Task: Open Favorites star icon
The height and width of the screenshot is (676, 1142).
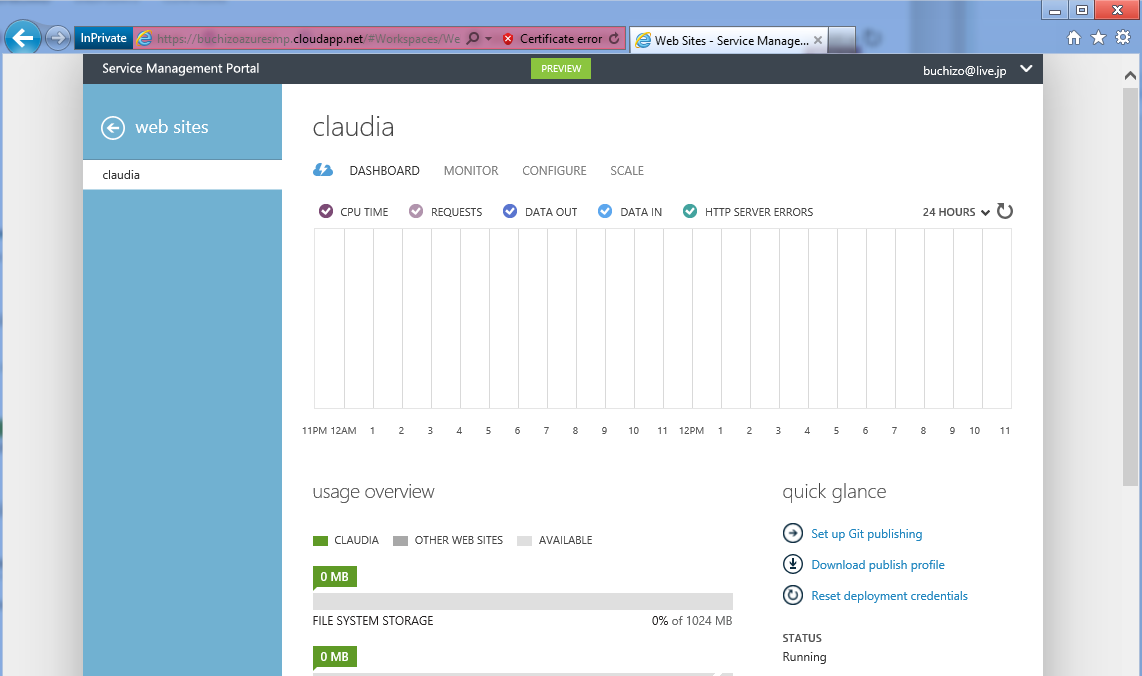Action: pos(1098,37)
